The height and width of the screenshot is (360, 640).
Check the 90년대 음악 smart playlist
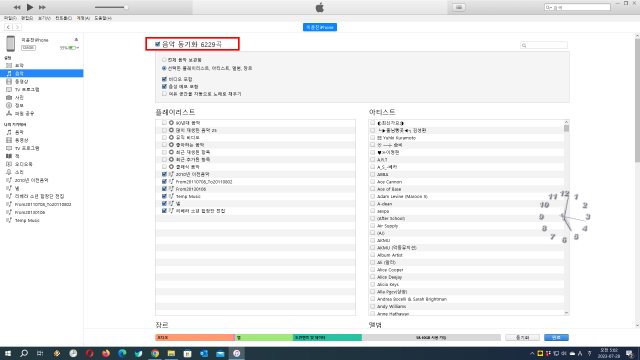pos(164,123)
